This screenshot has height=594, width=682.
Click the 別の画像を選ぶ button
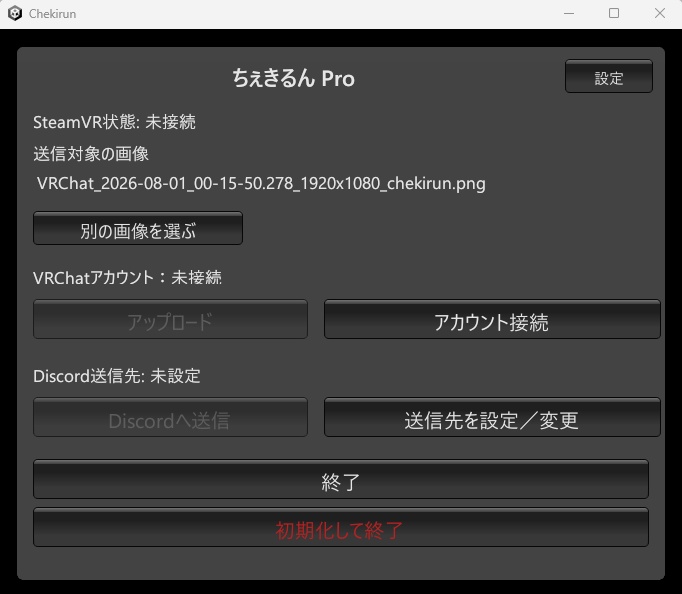coord(138,228)
